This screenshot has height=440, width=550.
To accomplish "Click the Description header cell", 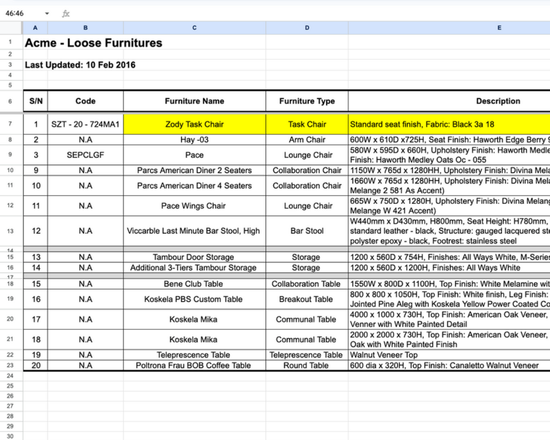I will (x=449, y=101).
